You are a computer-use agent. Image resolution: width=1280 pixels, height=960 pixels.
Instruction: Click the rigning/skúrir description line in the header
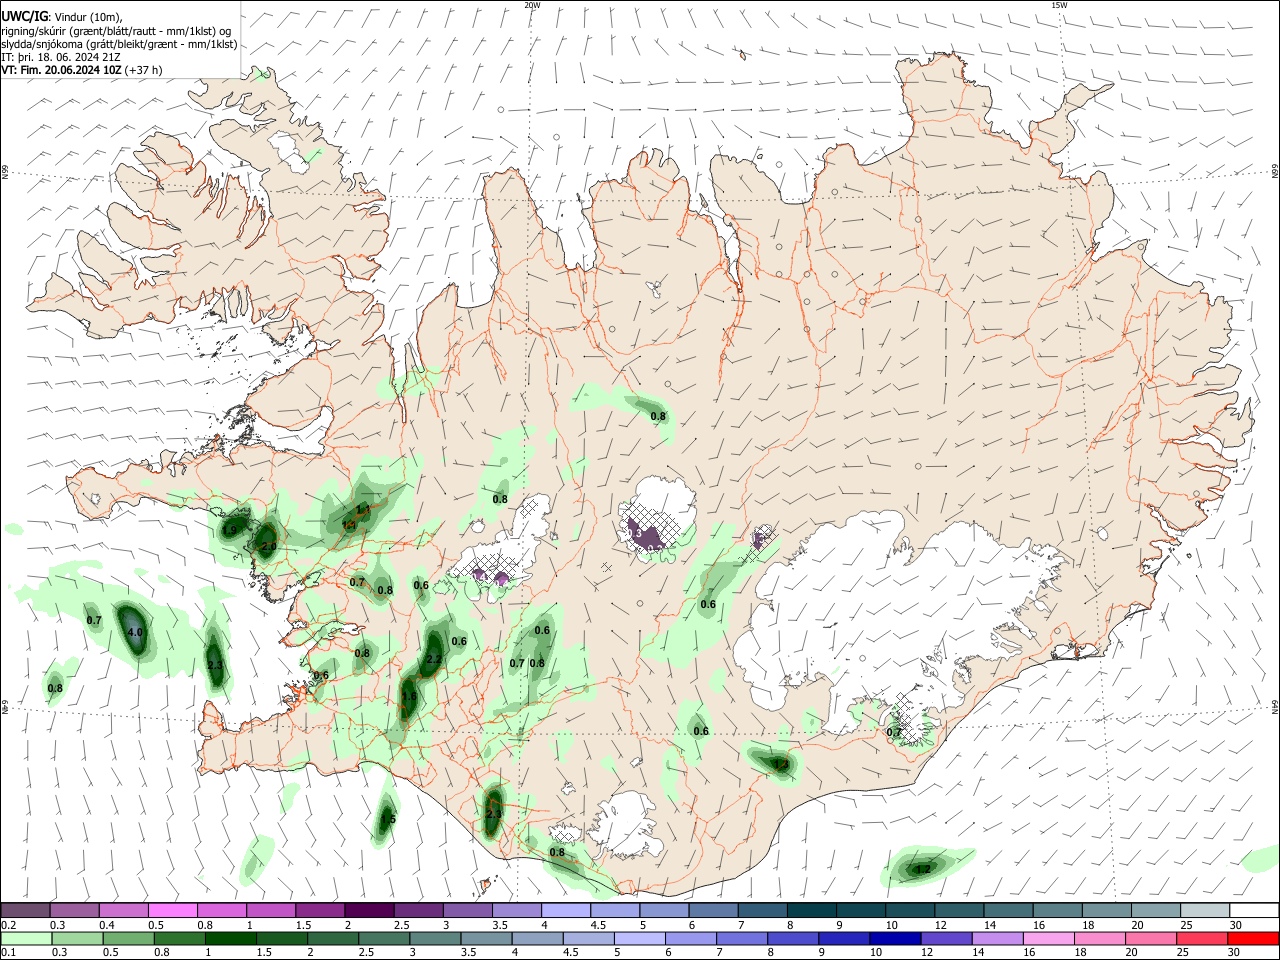click(x=116, y=30)
